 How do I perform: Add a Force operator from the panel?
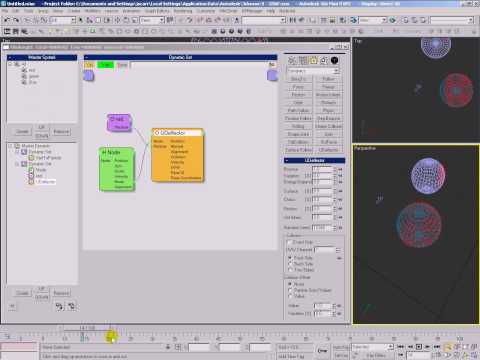tap(298, 87)
